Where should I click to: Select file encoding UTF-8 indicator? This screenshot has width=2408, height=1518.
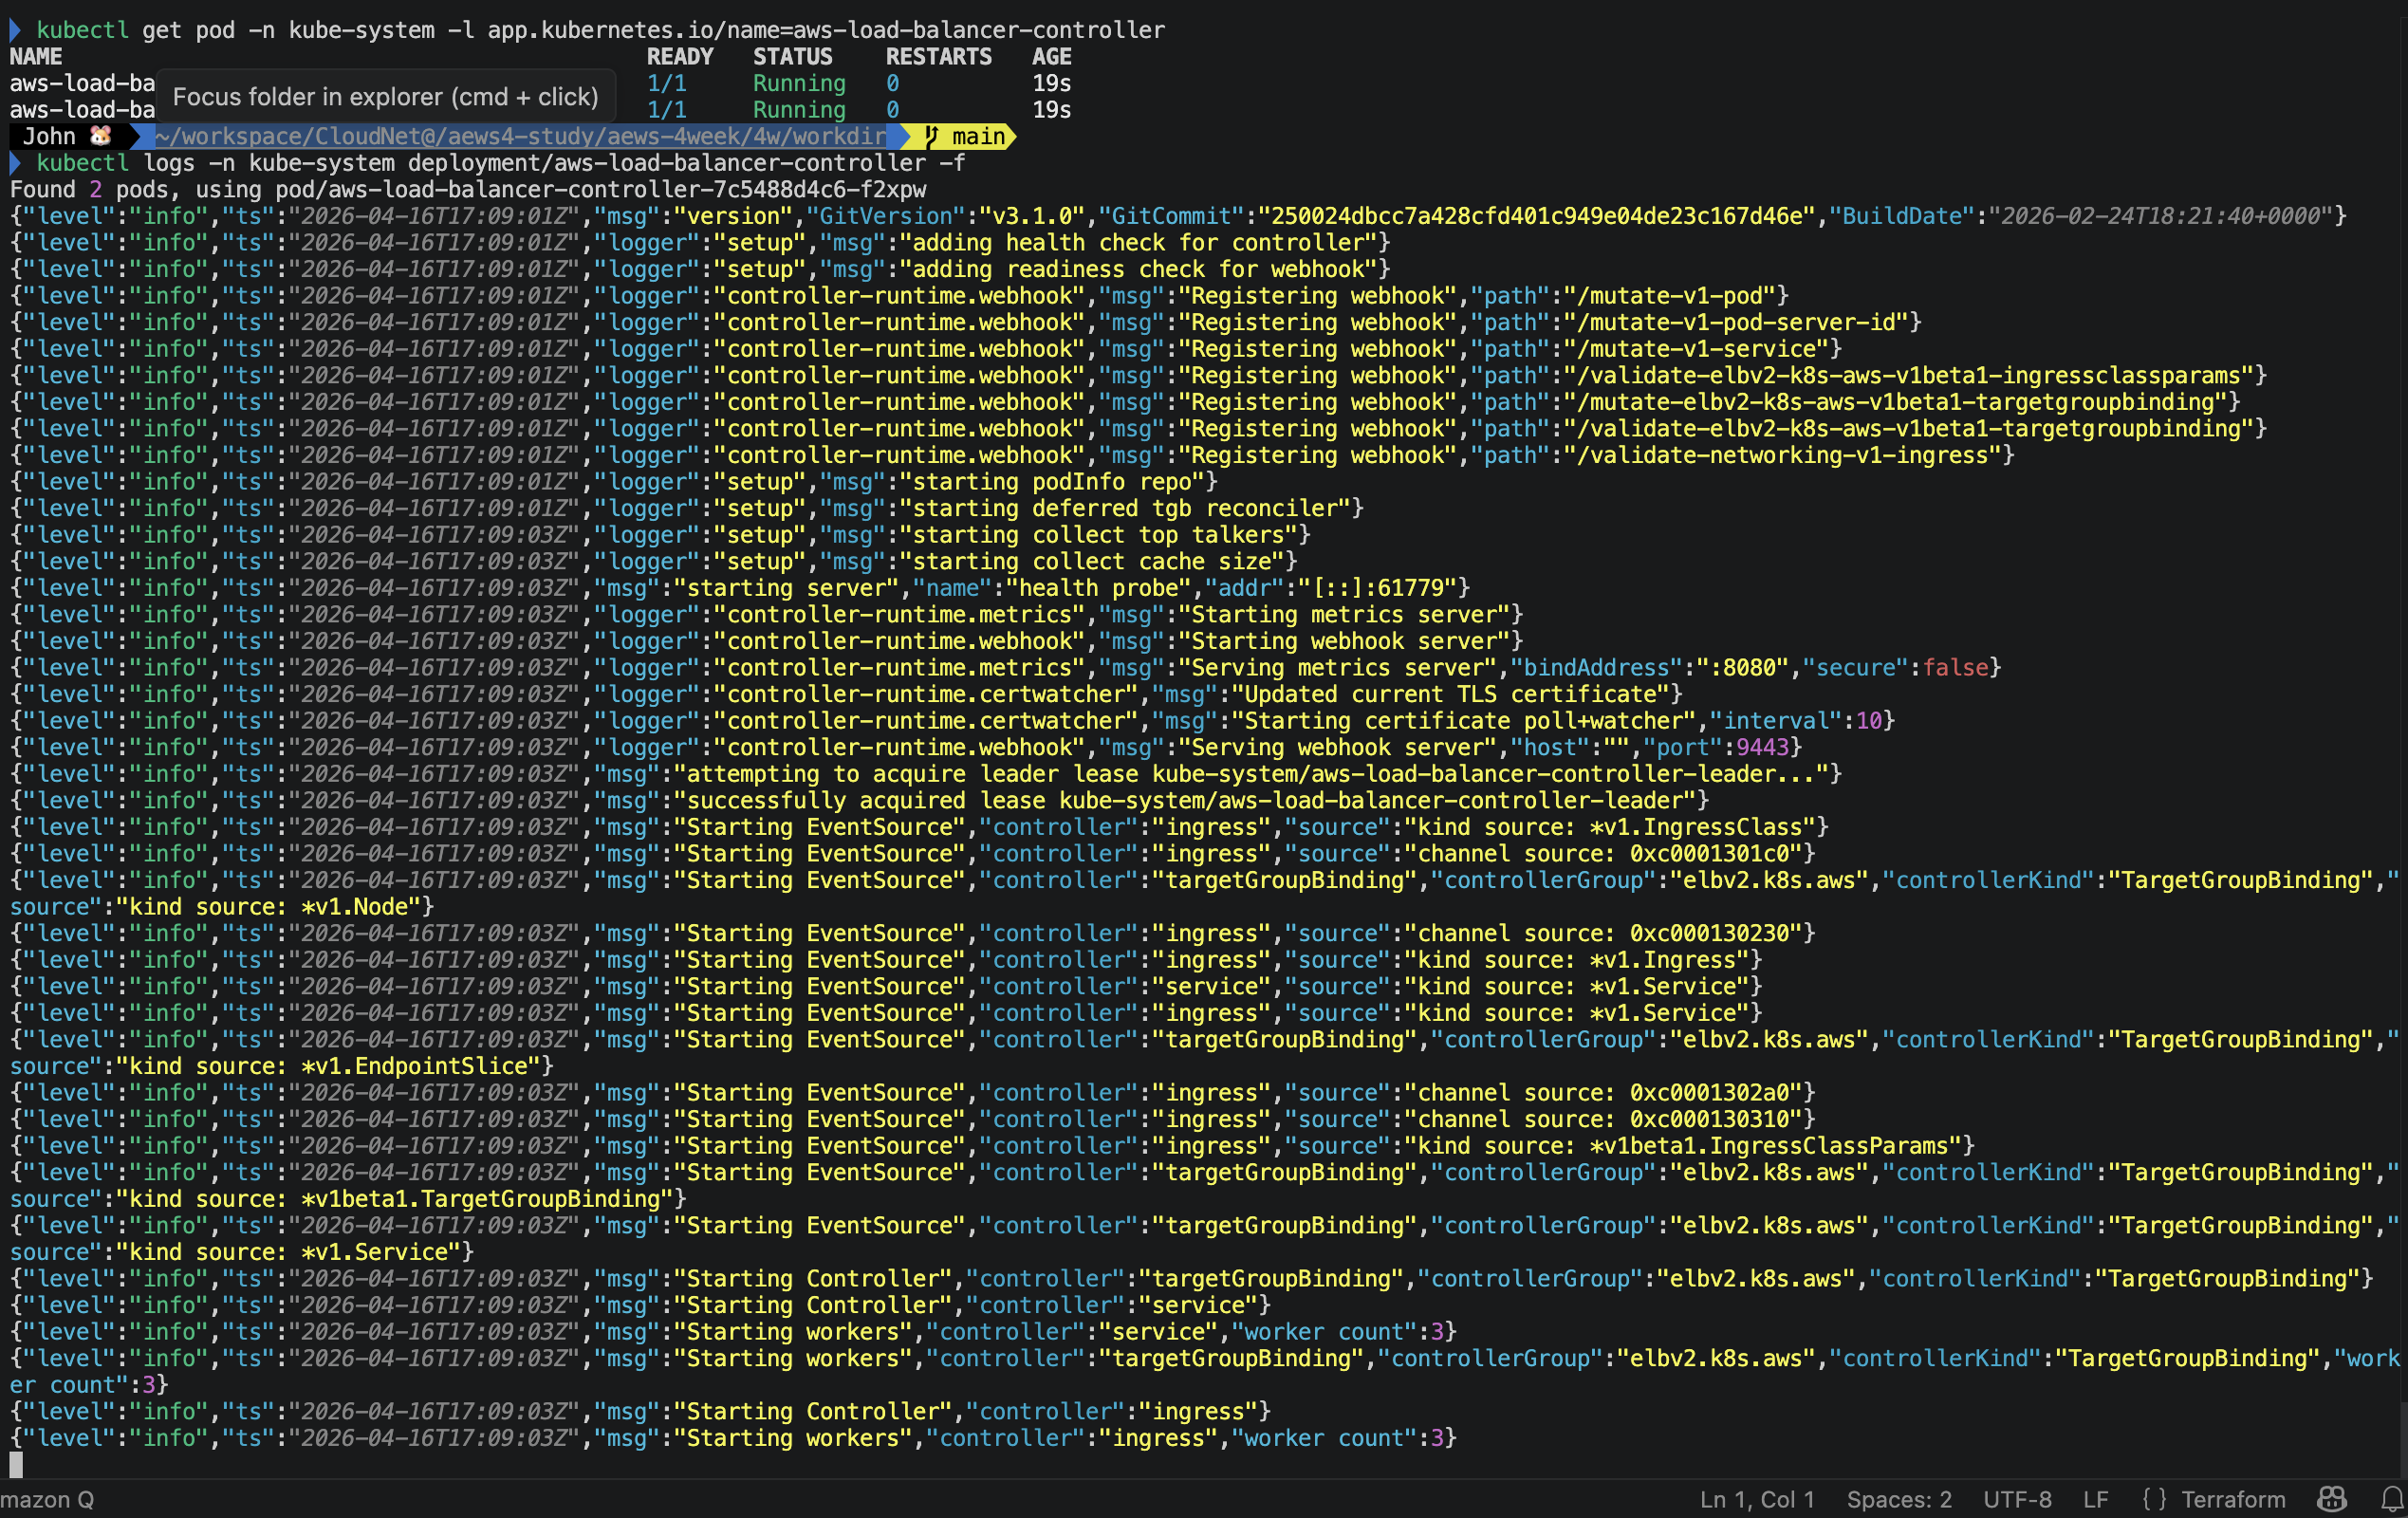pyautogui.click(x=2016, y=1499)
